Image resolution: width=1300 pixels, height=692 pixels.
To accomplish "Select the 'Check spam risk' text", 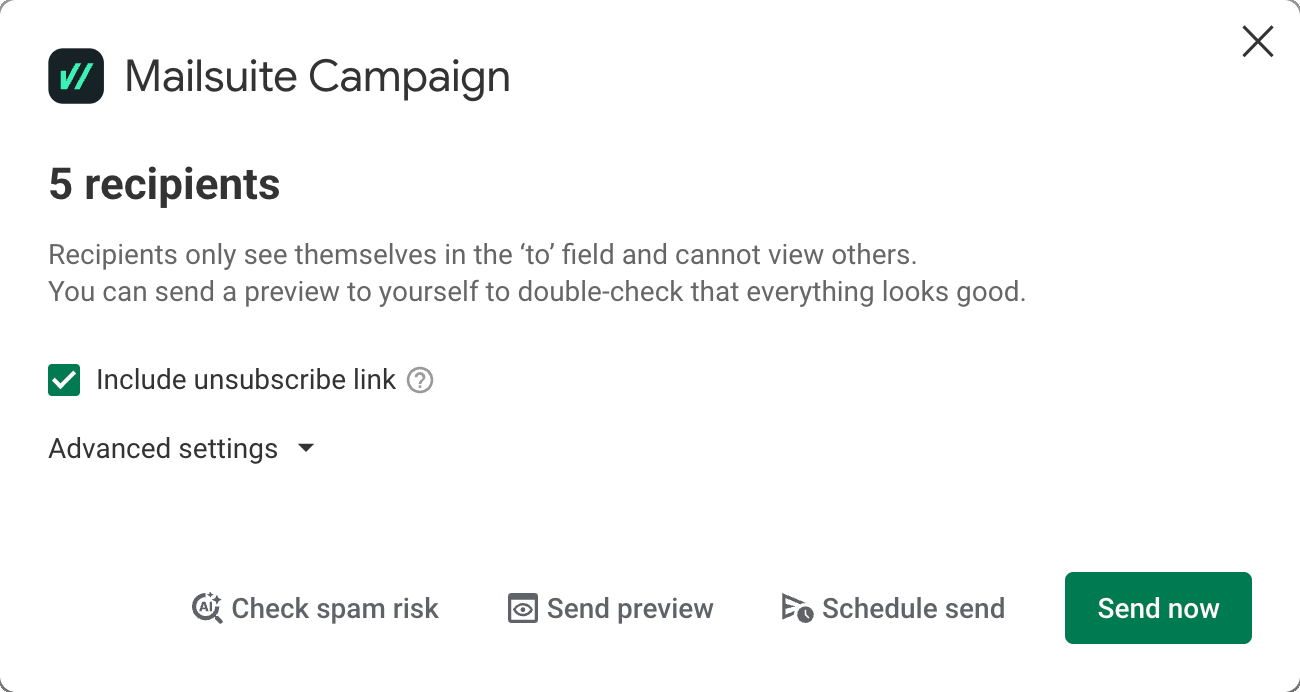I will tap(335, 608).
